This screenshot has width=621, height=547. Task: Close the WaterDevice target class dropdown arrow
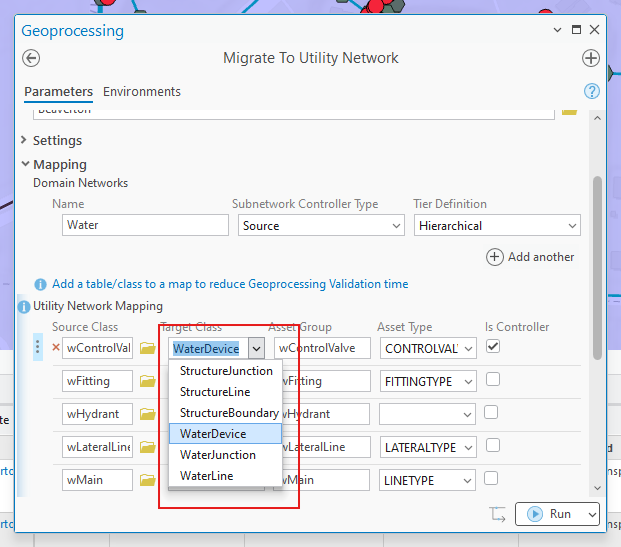pyautogui.click(x=256, y=349)
